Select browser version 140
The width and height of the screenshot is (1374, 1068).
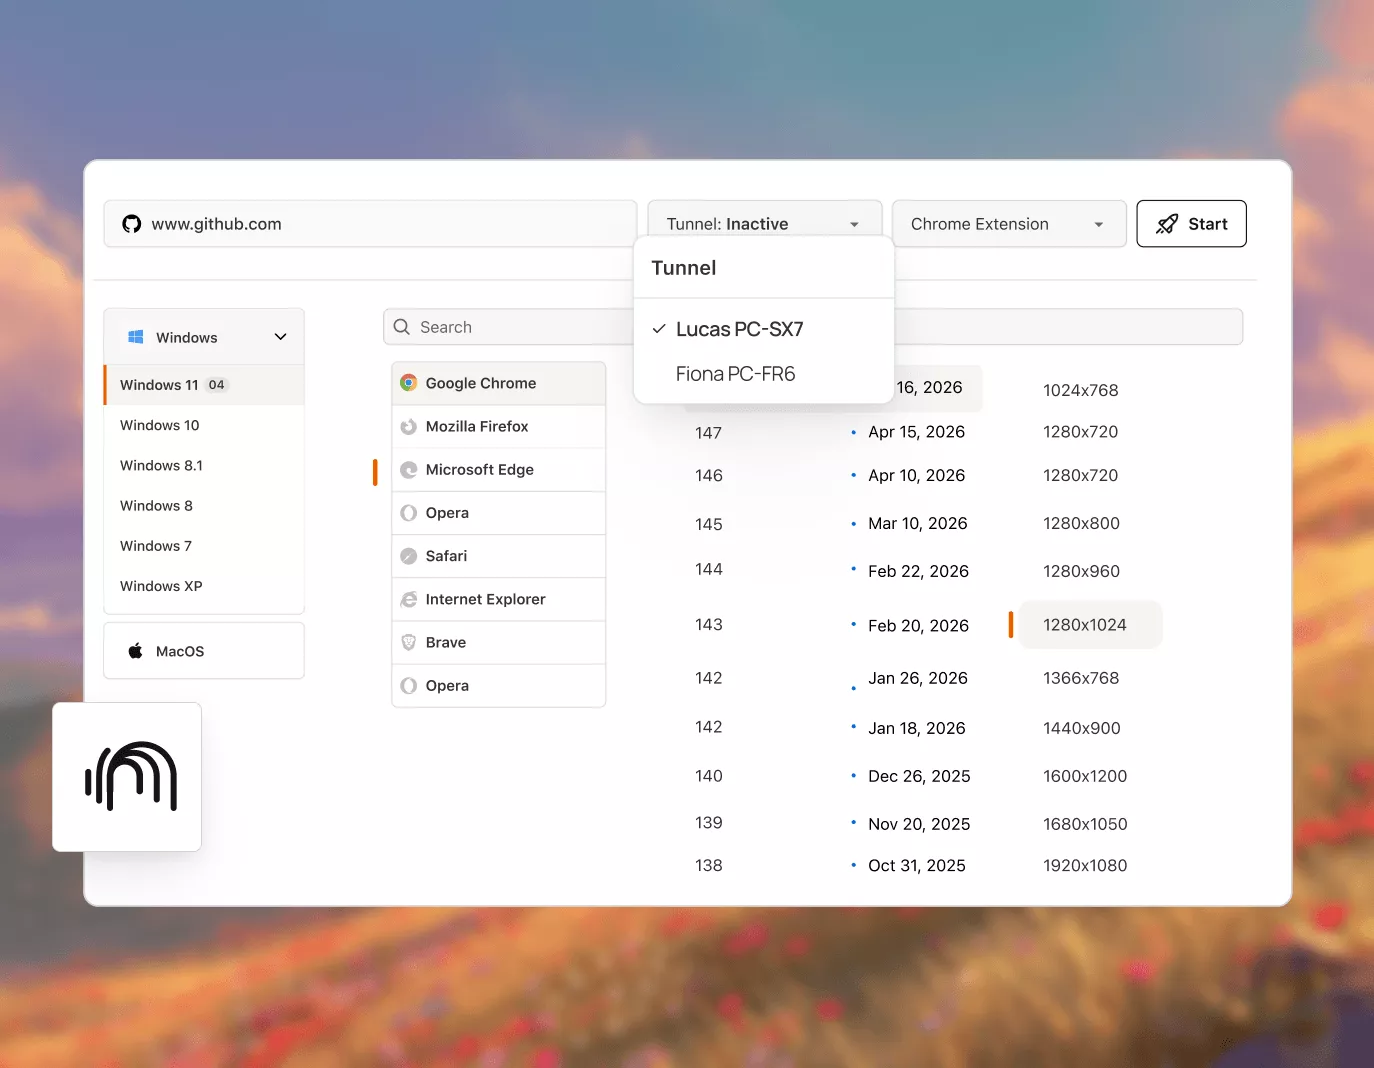(709, 776)
